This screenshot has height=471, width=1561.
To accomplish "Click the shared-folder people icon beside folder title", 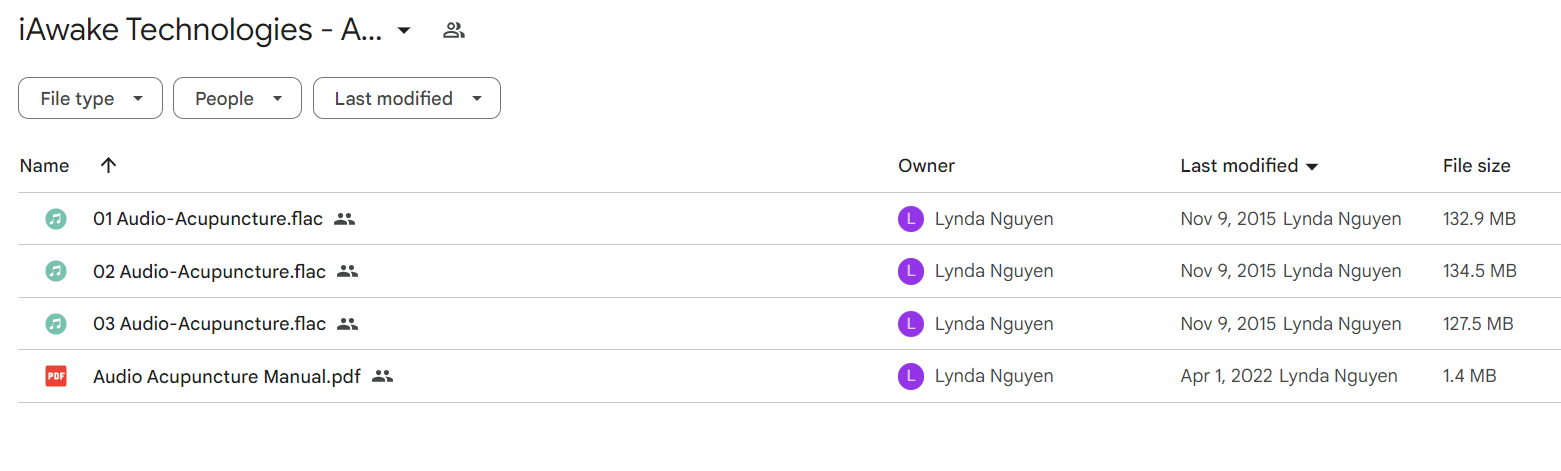I will tap(454, 30).
